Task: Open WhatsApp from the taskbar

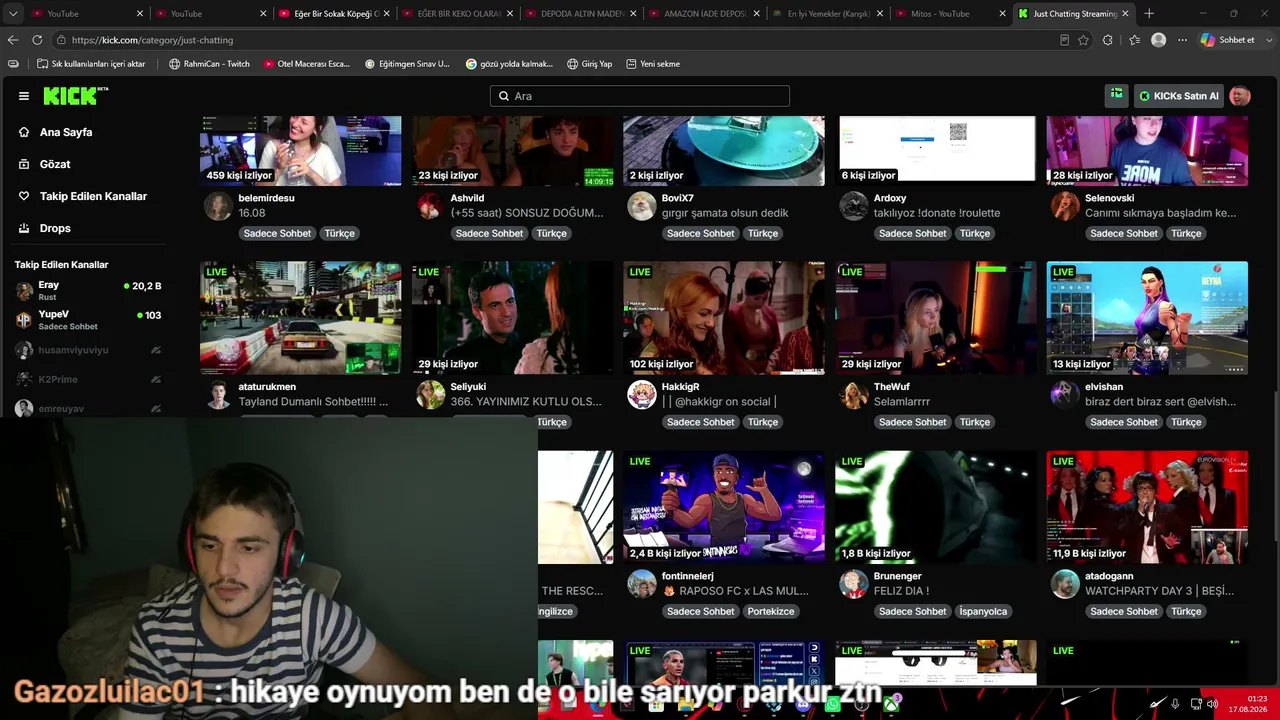Action: [x=833, y=705]
